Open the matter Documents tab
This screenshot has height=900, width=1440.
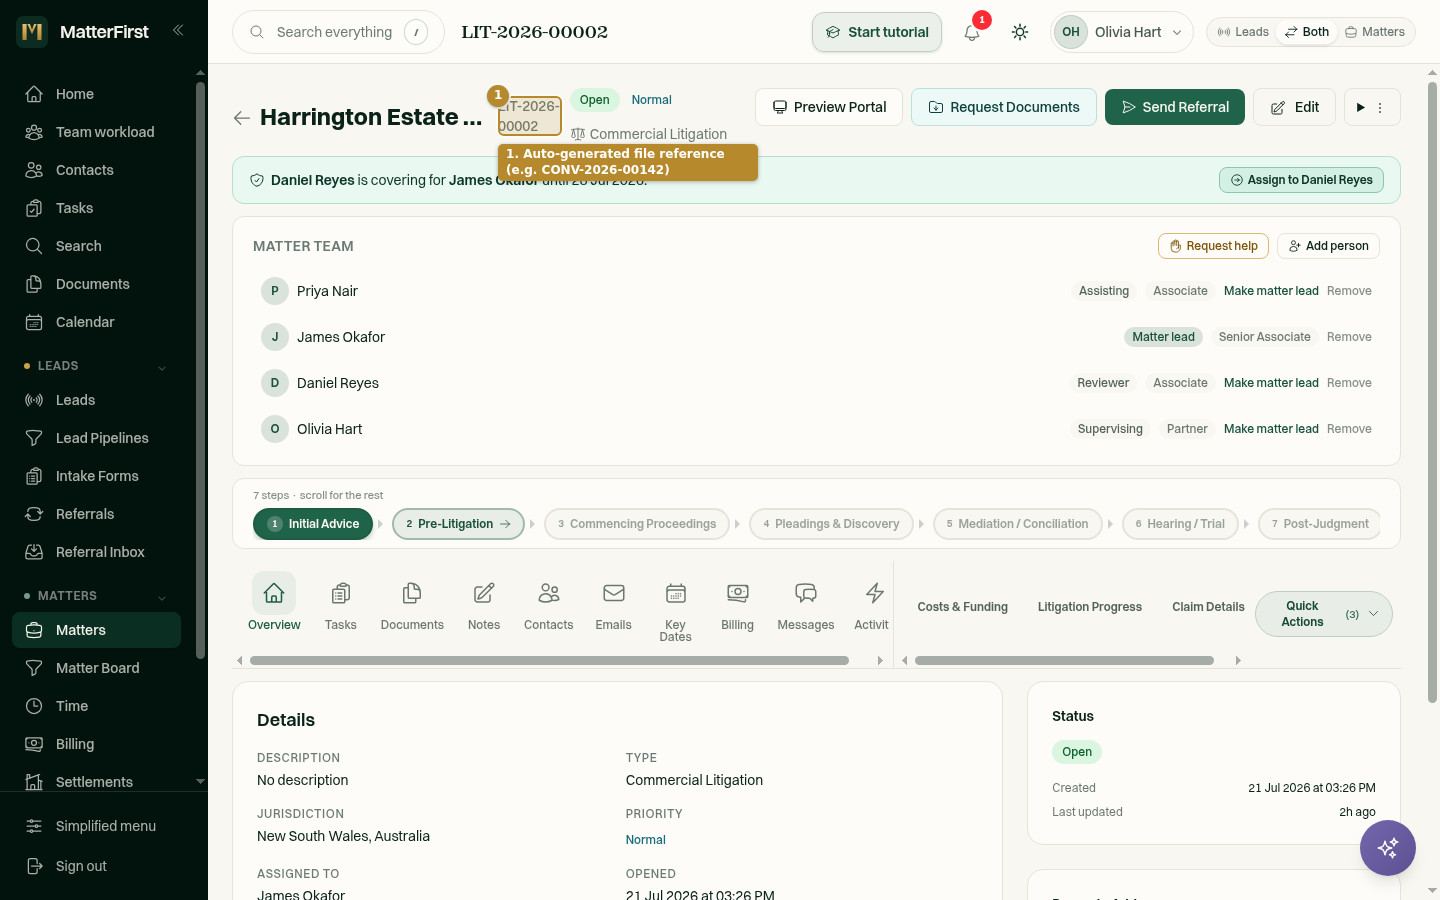click(x=412, y=603)
